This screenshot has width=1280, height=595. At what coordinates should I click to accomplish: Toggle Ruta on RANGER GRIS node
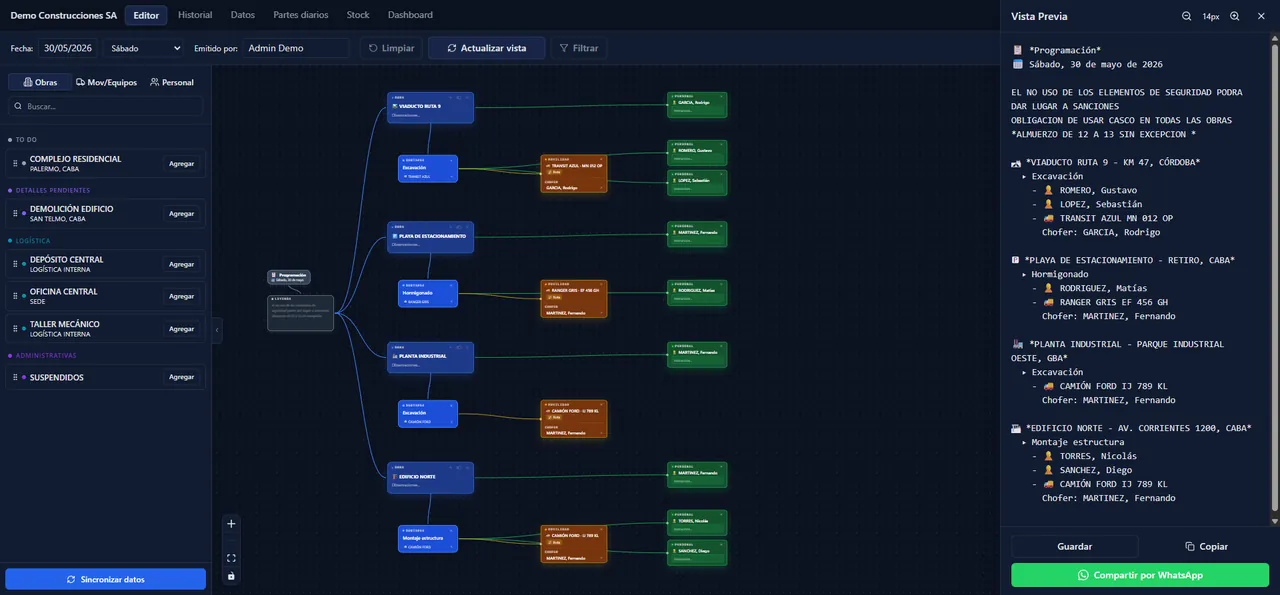[554, 297]
